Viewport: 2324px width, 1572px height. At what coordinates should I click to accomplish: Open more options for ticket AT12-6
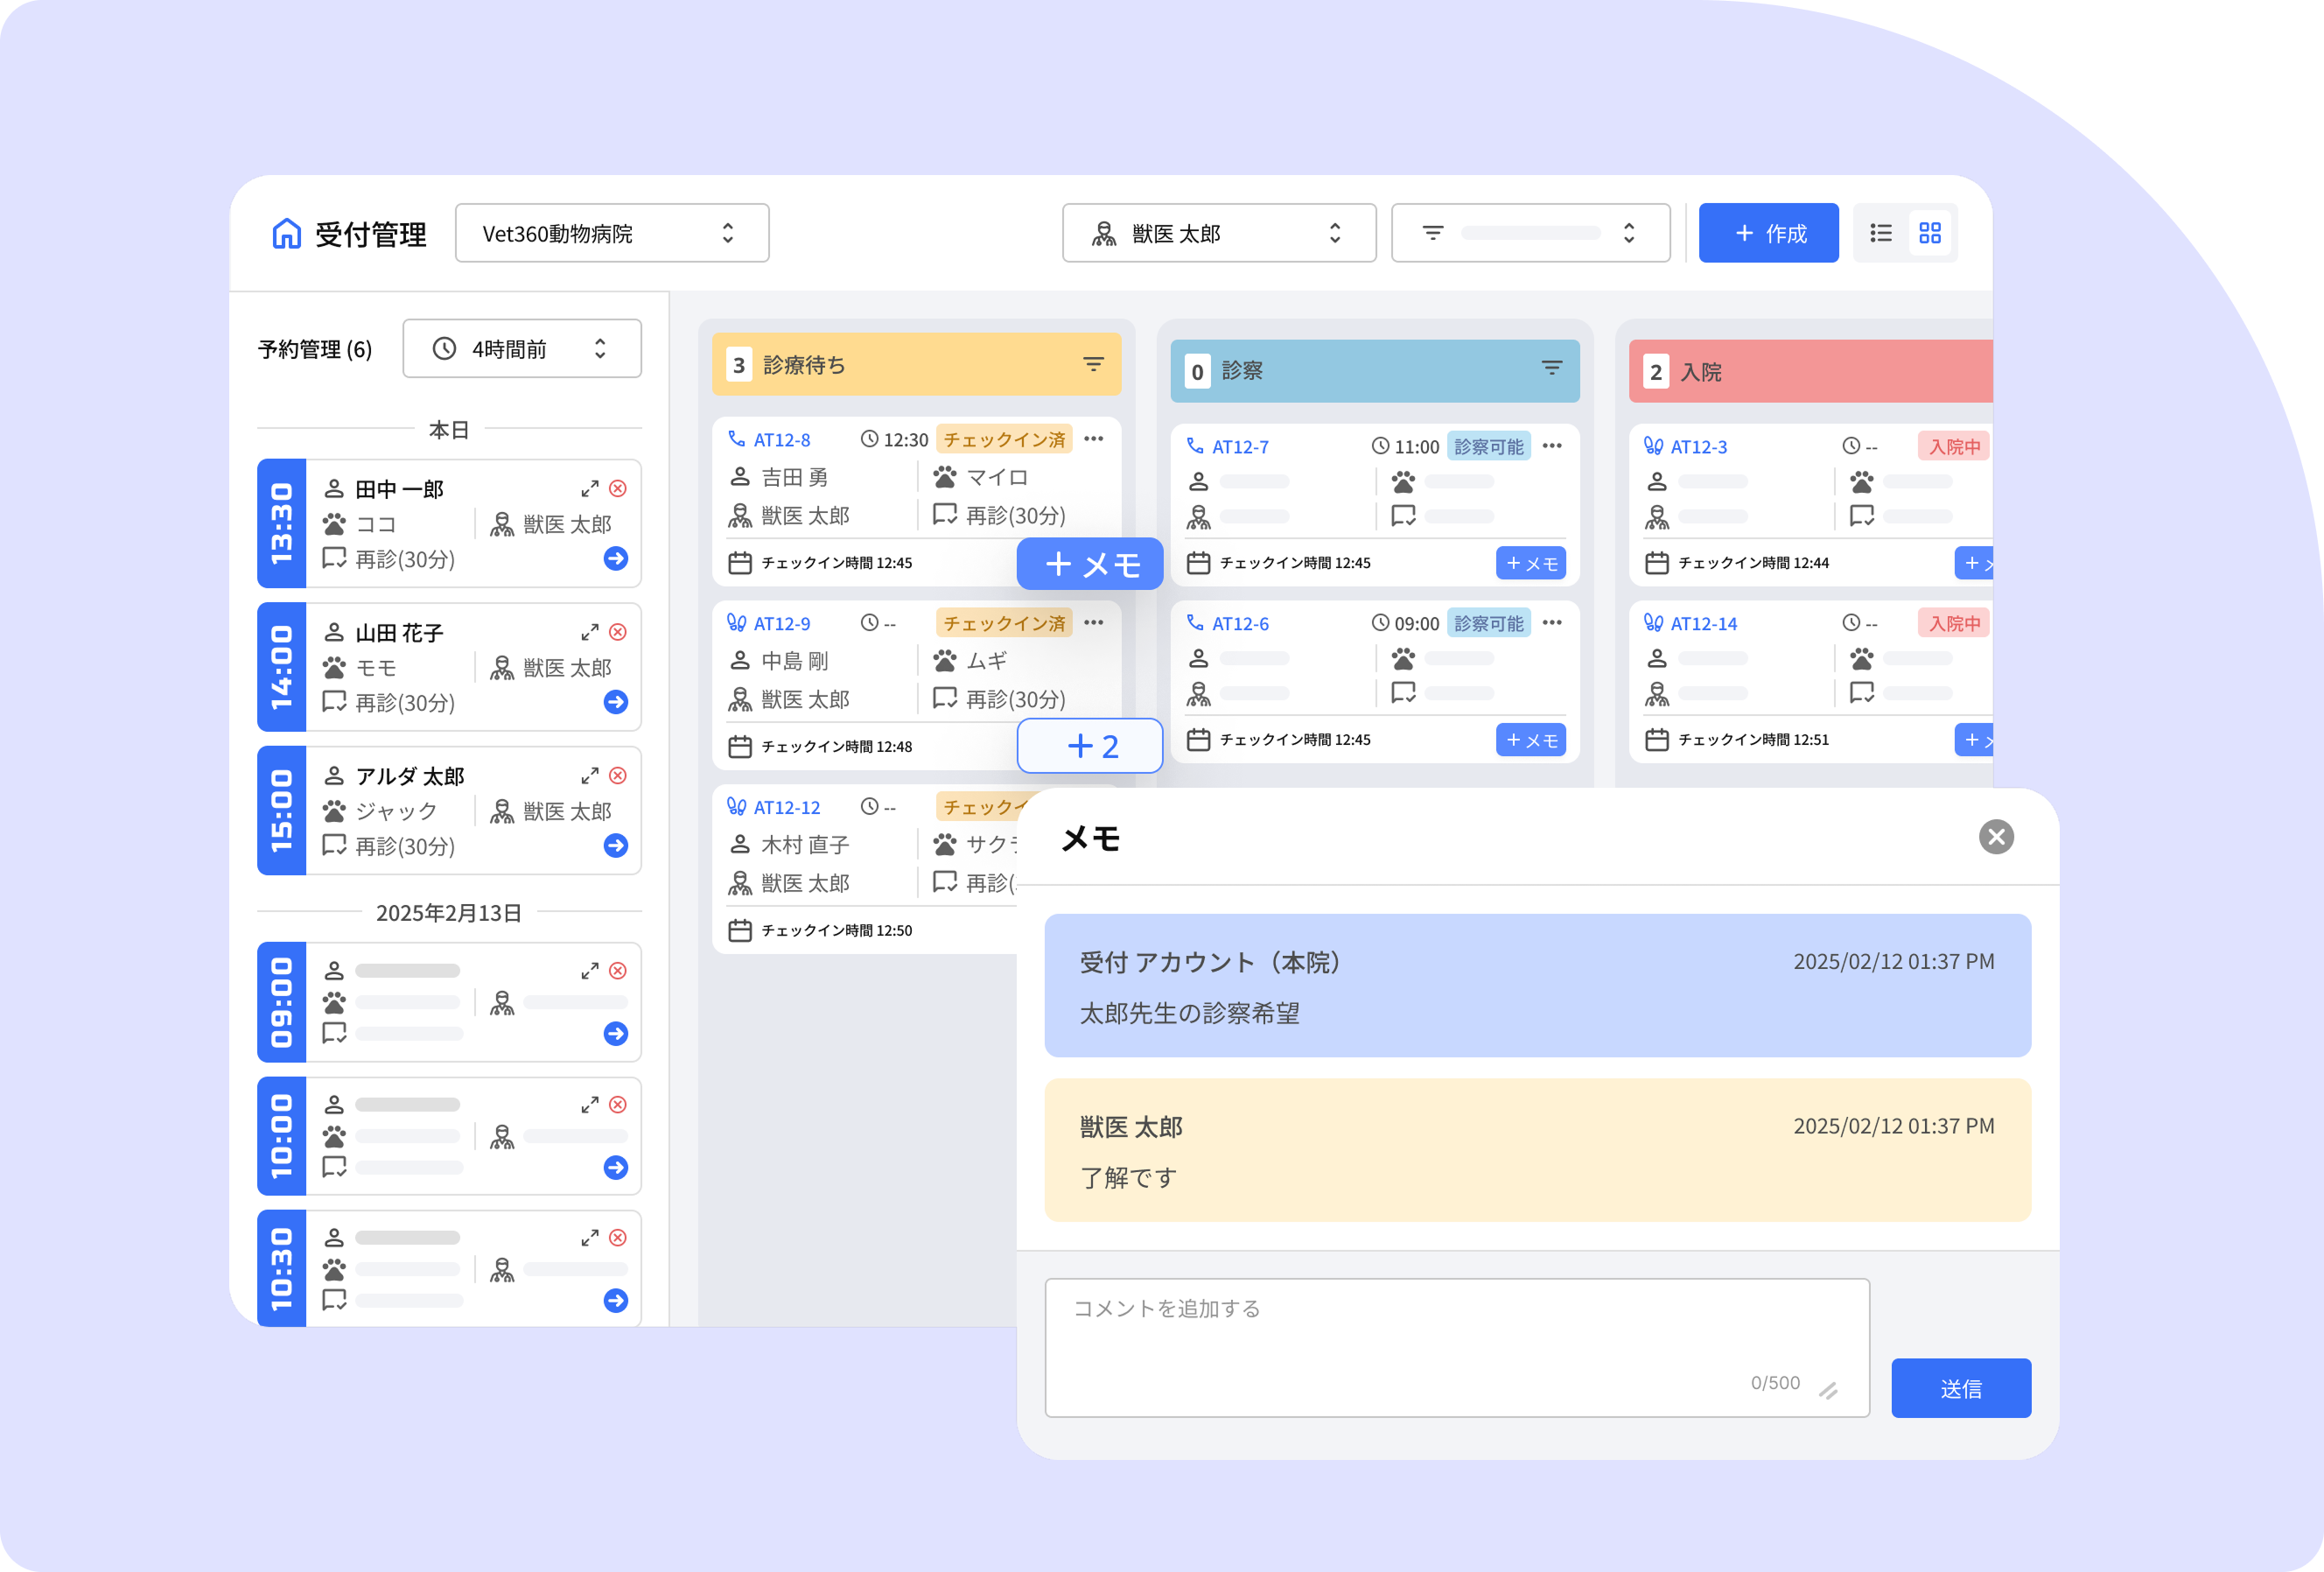pyautogui.click(x=1552, y=623)
